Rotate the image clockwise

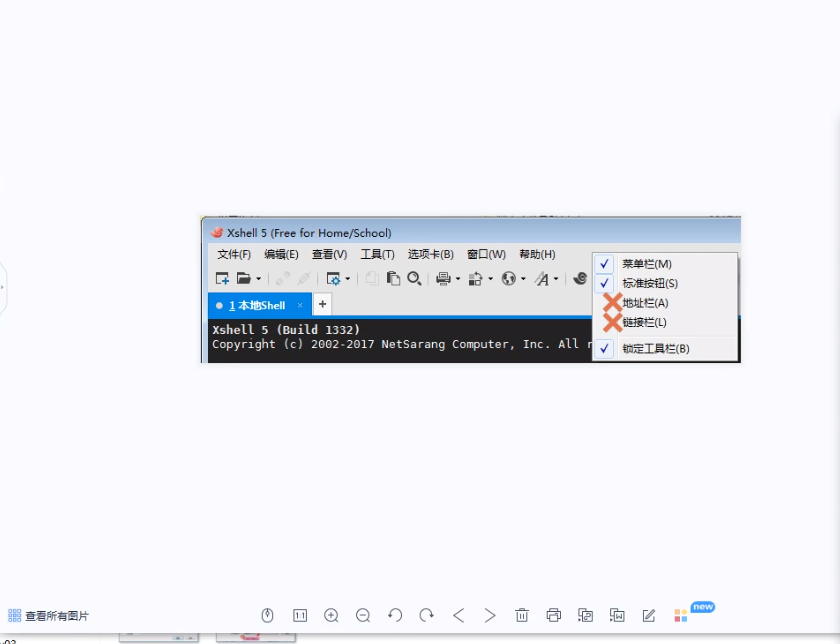pos(426,615)
